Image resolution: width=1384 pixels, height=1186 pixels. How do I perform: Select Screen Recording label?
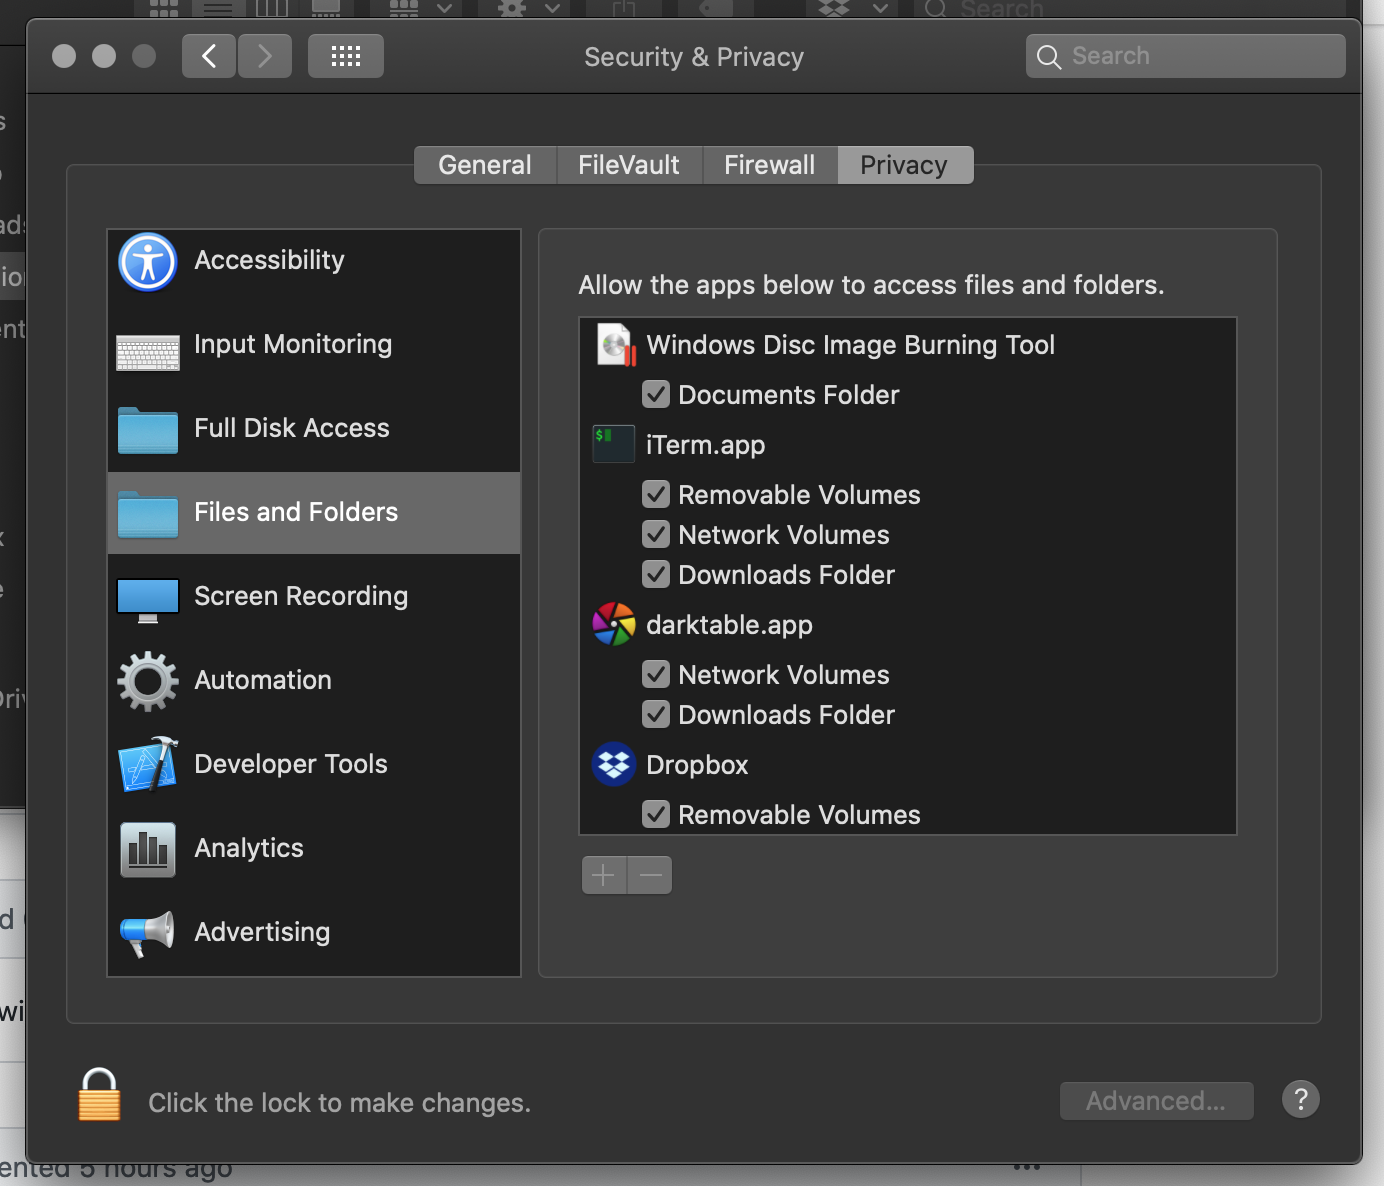(x=301, y=596)
